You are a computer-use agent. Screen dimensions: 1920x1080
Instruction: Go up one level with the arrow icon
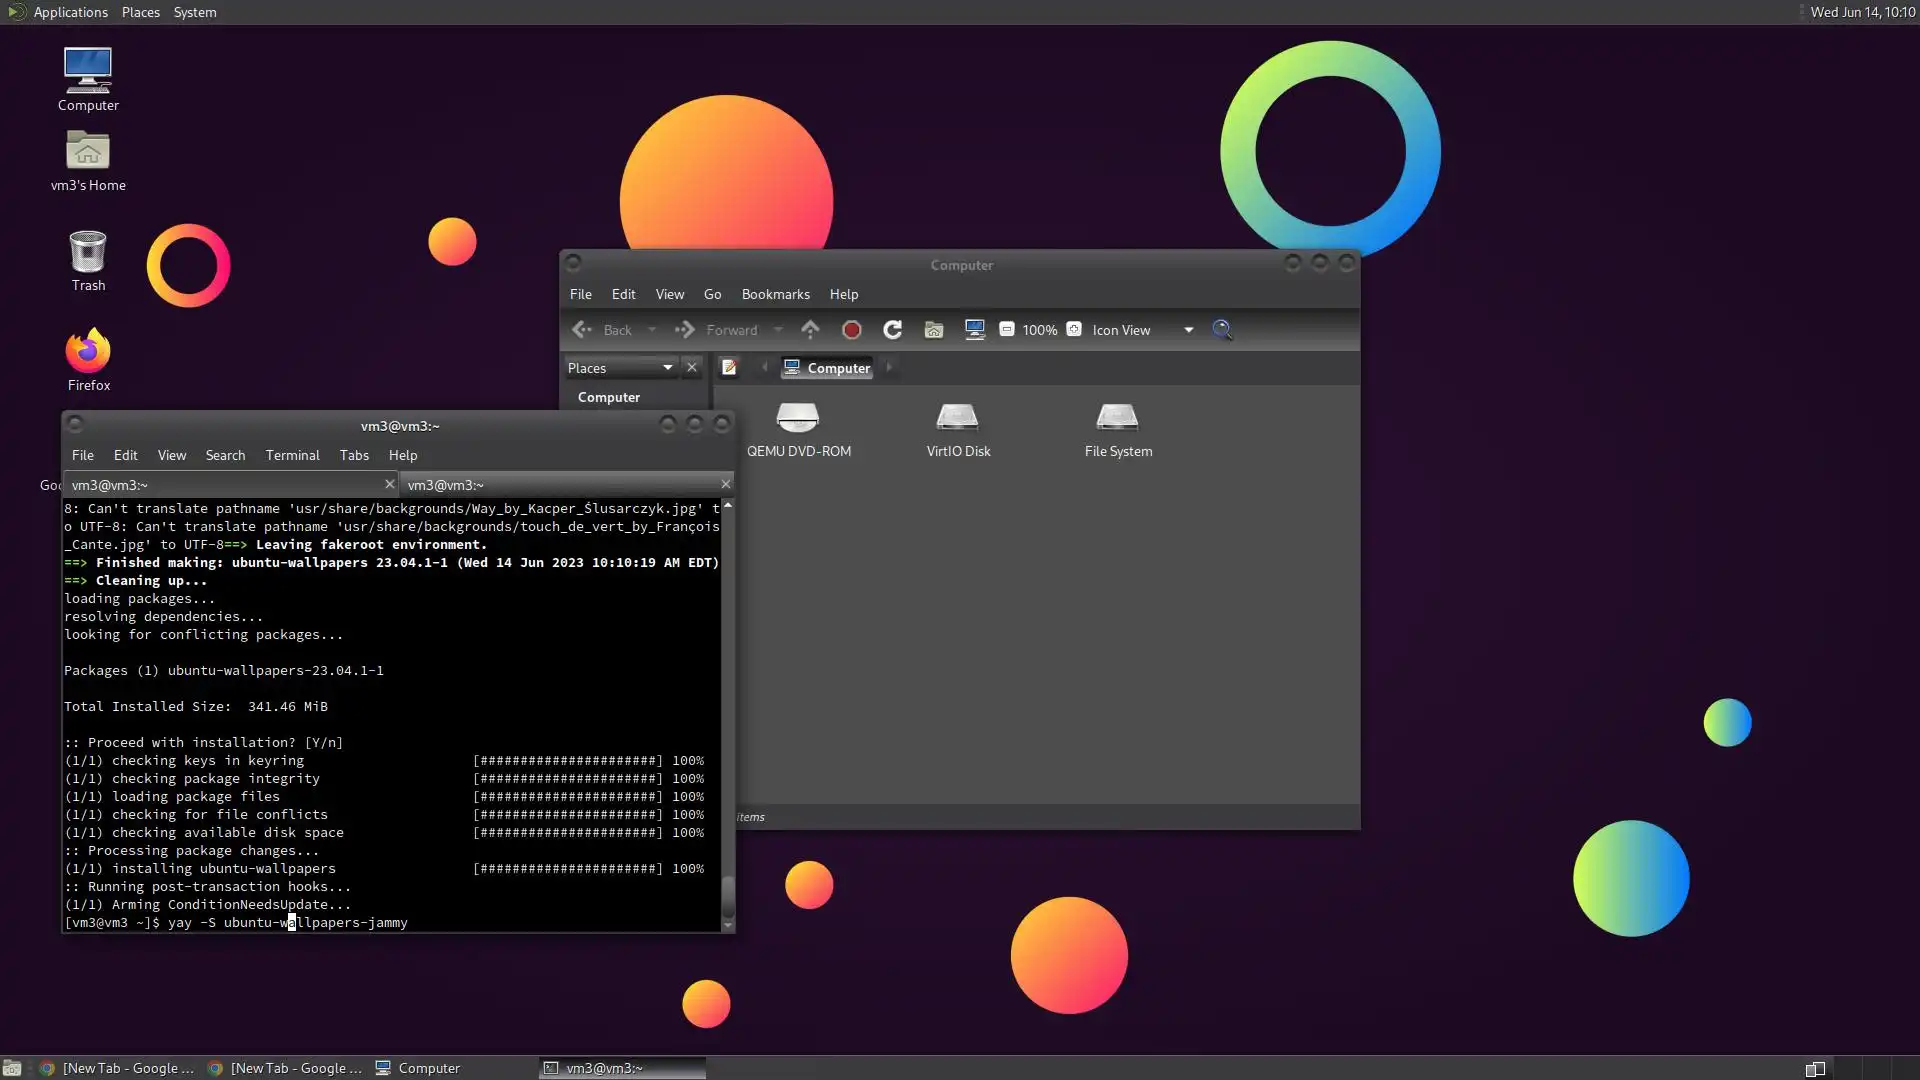pos(810,330)
